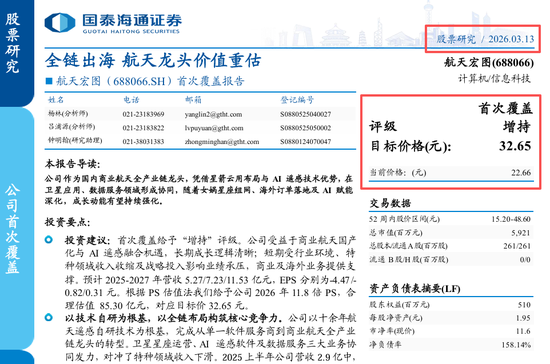Viewport: 550px width, 364px height.
Task: Click the main title 全链出海 航天龙头价值重估
Action: pos(153,60)
